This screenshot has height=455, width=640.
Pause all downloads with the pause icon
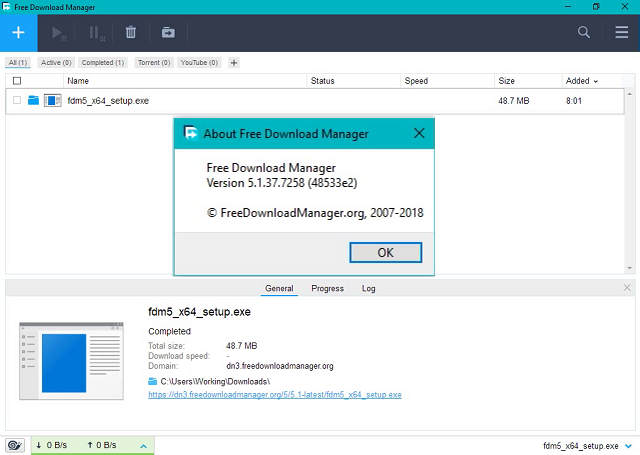pos(97,33)
